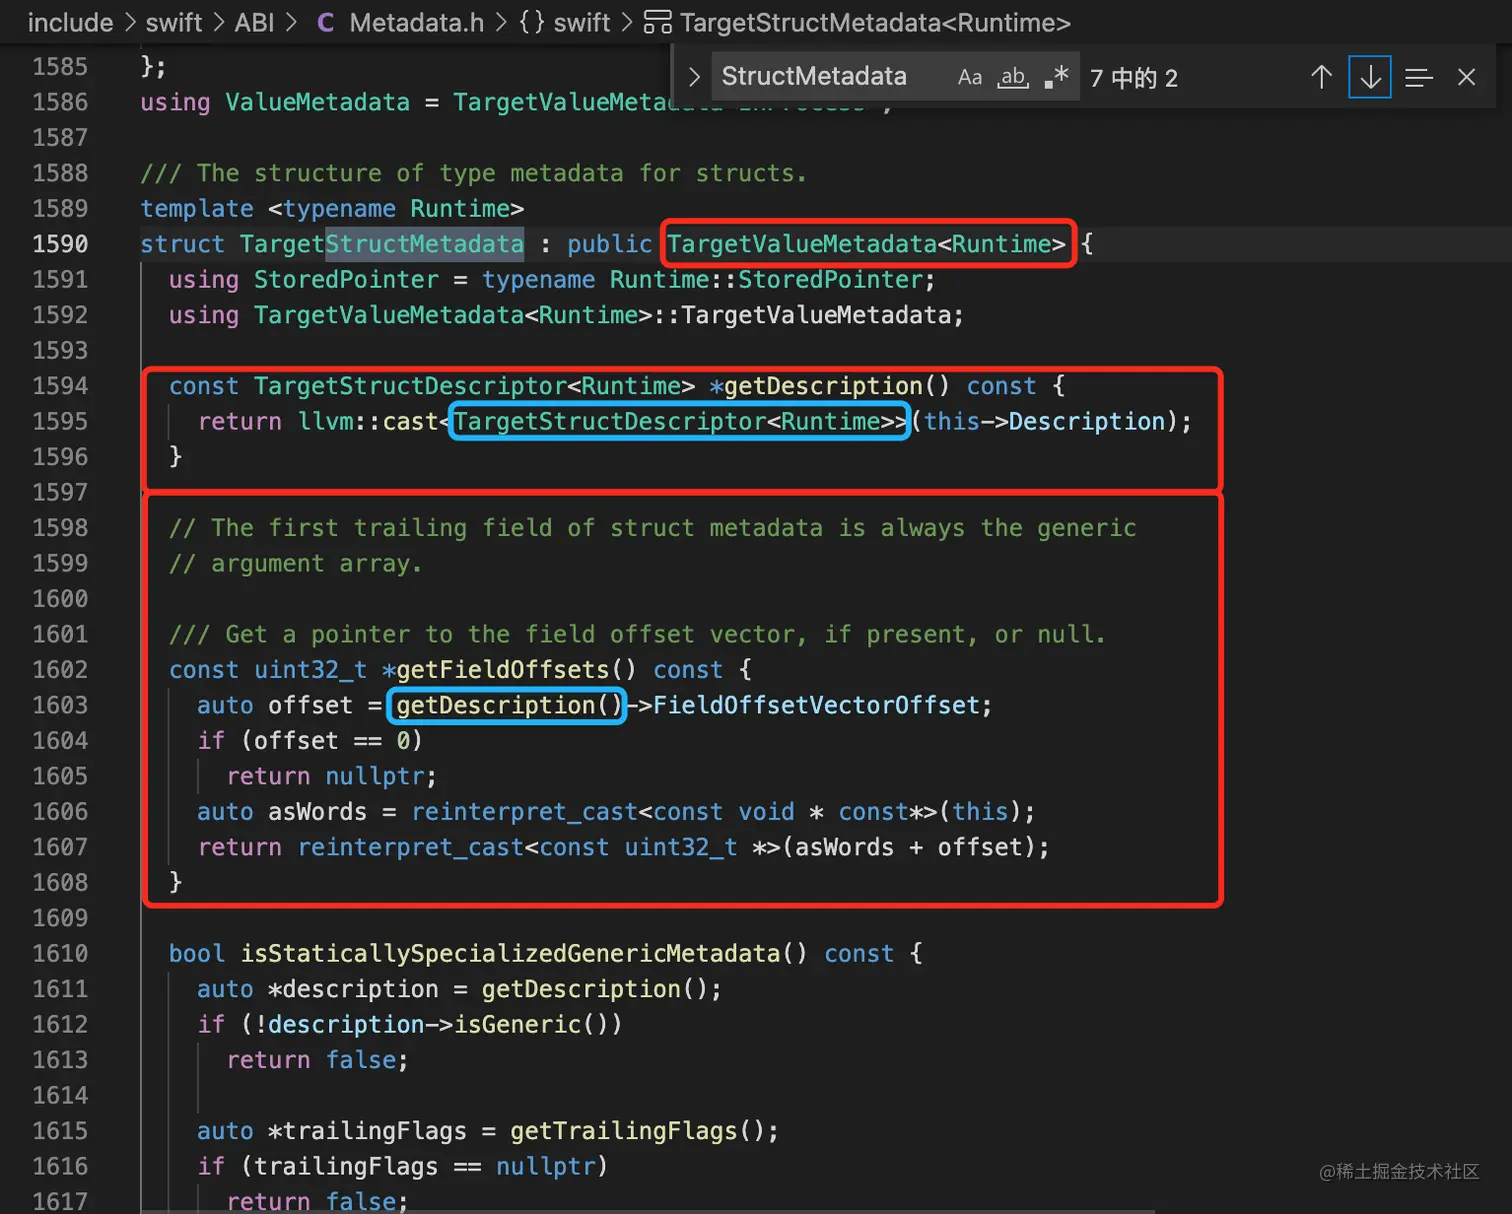Select line number 1617 in gutter
Viewport: 1512px width, 1214px height.
[x=60, y=1201]
